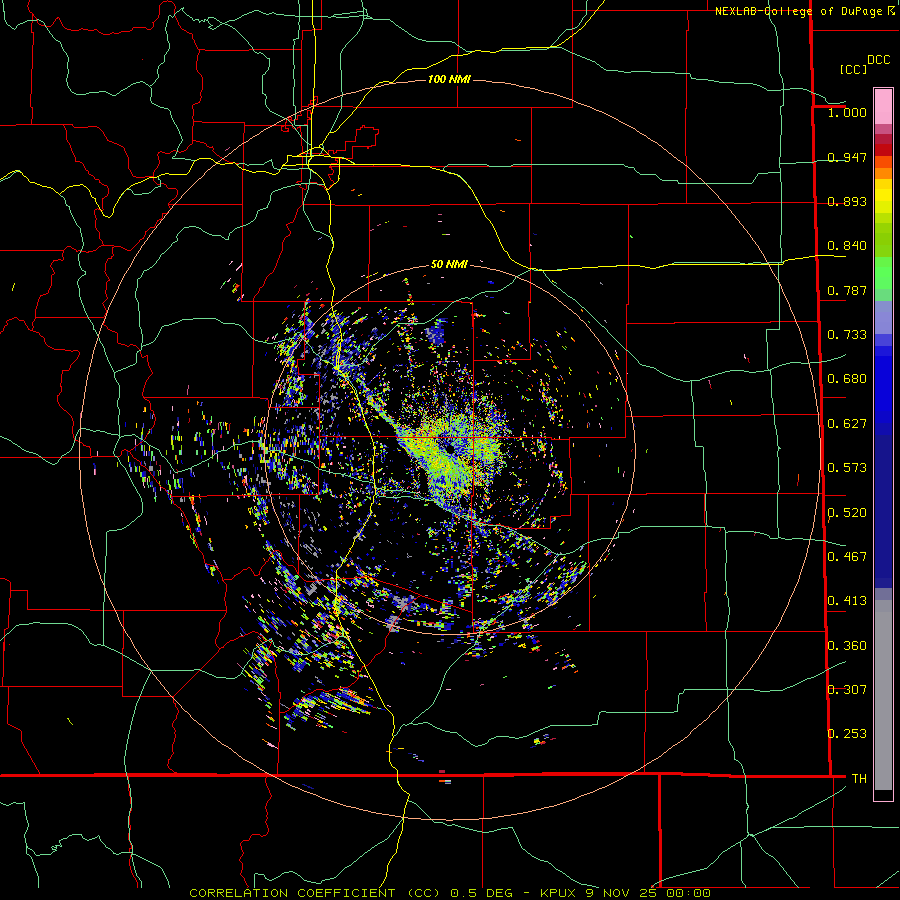Screen dimensions: 900x900
Task: Click the 1.000 value on color scale
Action: coord(847,112)
